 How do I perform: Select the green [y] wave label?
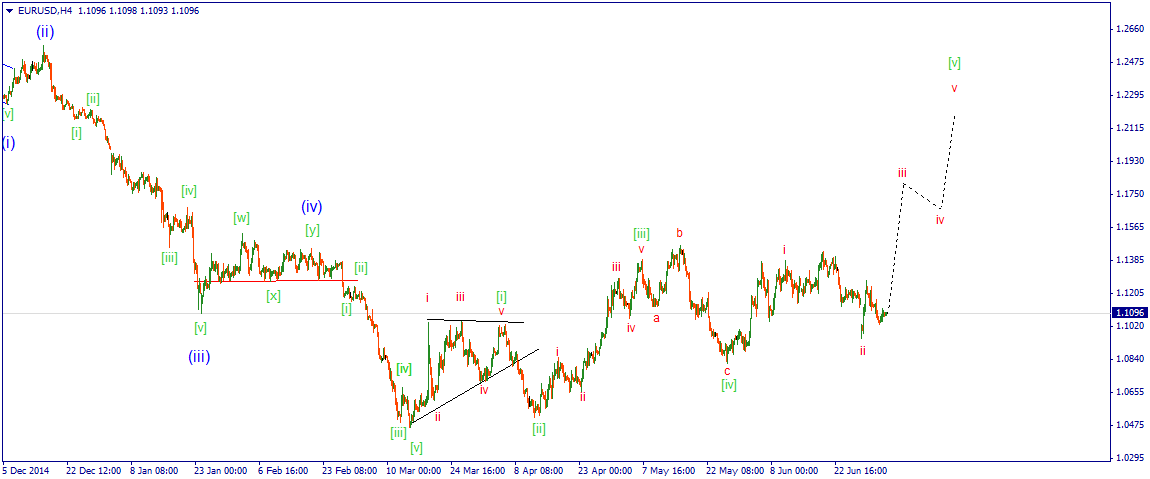coord(312,230)
